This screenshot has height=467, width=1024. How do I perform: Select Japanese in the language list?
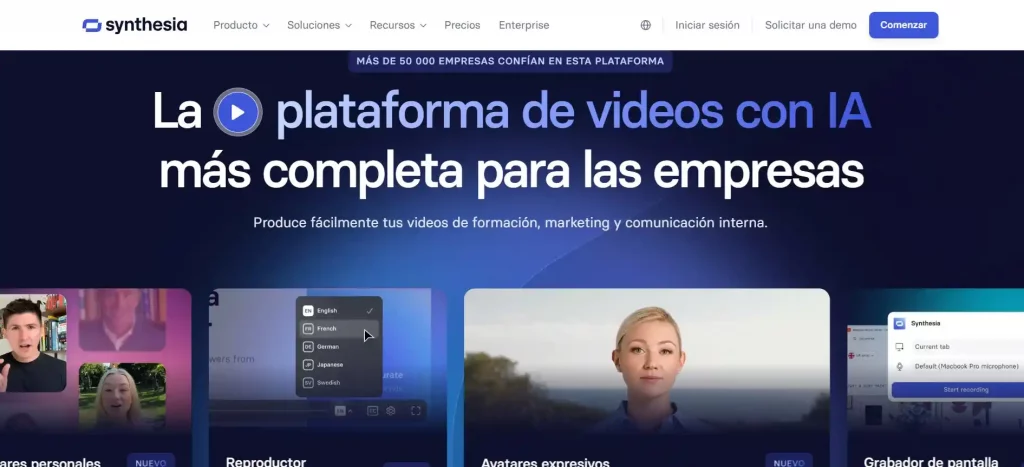tap(339, 364)
